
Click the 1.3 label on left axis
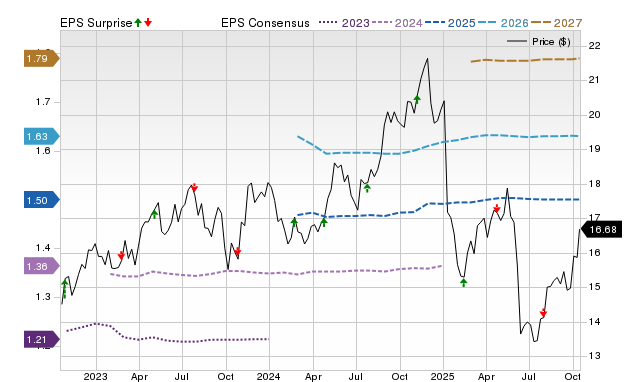[x=43, y=297]
